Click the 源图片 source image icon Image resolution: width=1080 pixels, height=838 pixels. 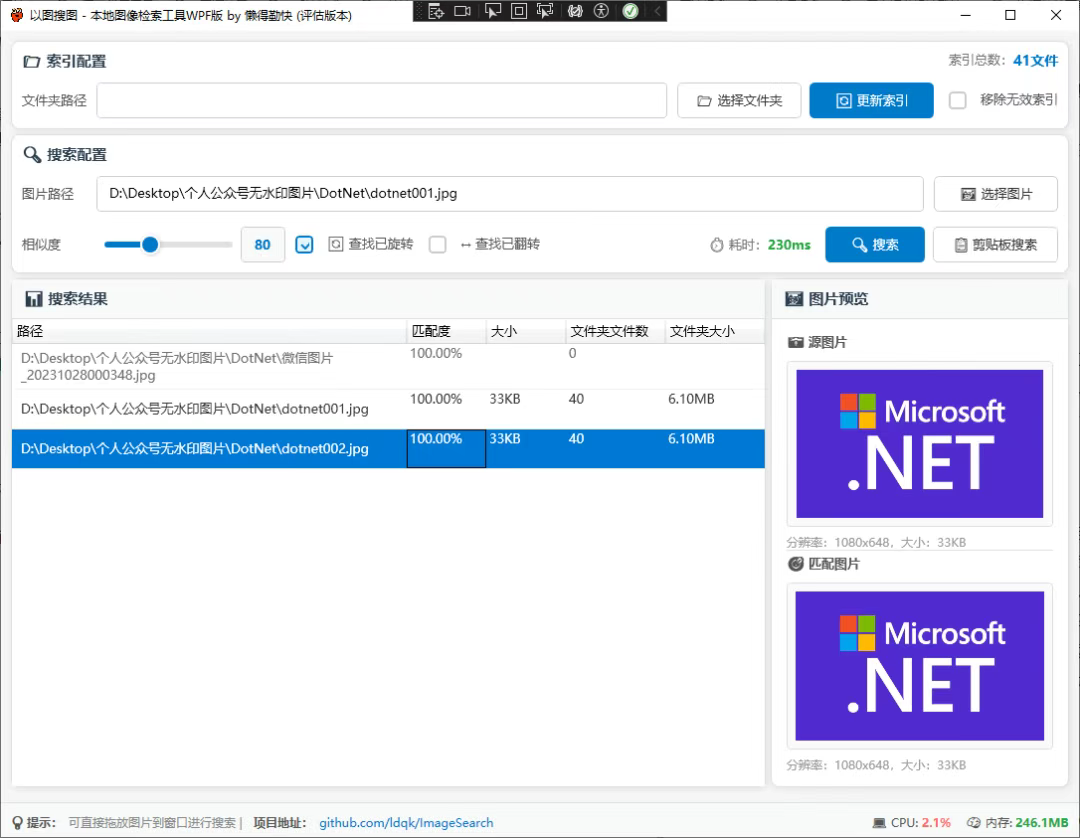click(x=795, y=341)
